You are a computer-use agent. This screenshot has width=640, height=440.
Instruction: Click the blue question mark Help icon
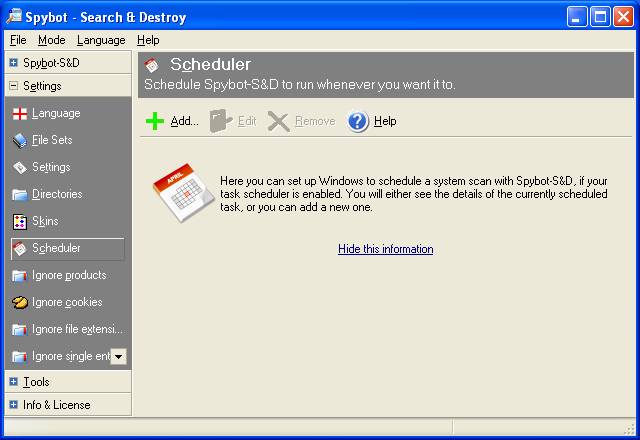[x=358, y=121]
